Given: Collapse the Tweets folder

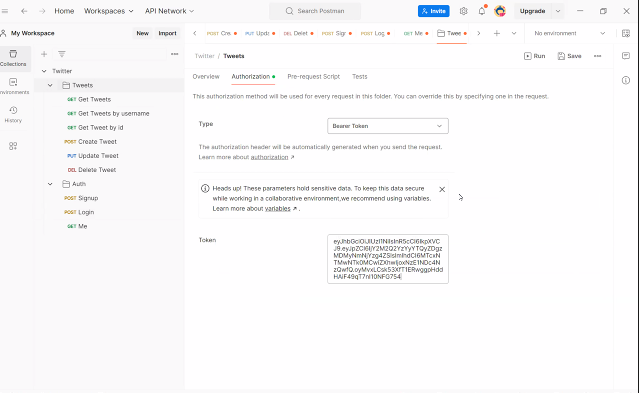Looking at the screenshot, I should click(50, 85).
